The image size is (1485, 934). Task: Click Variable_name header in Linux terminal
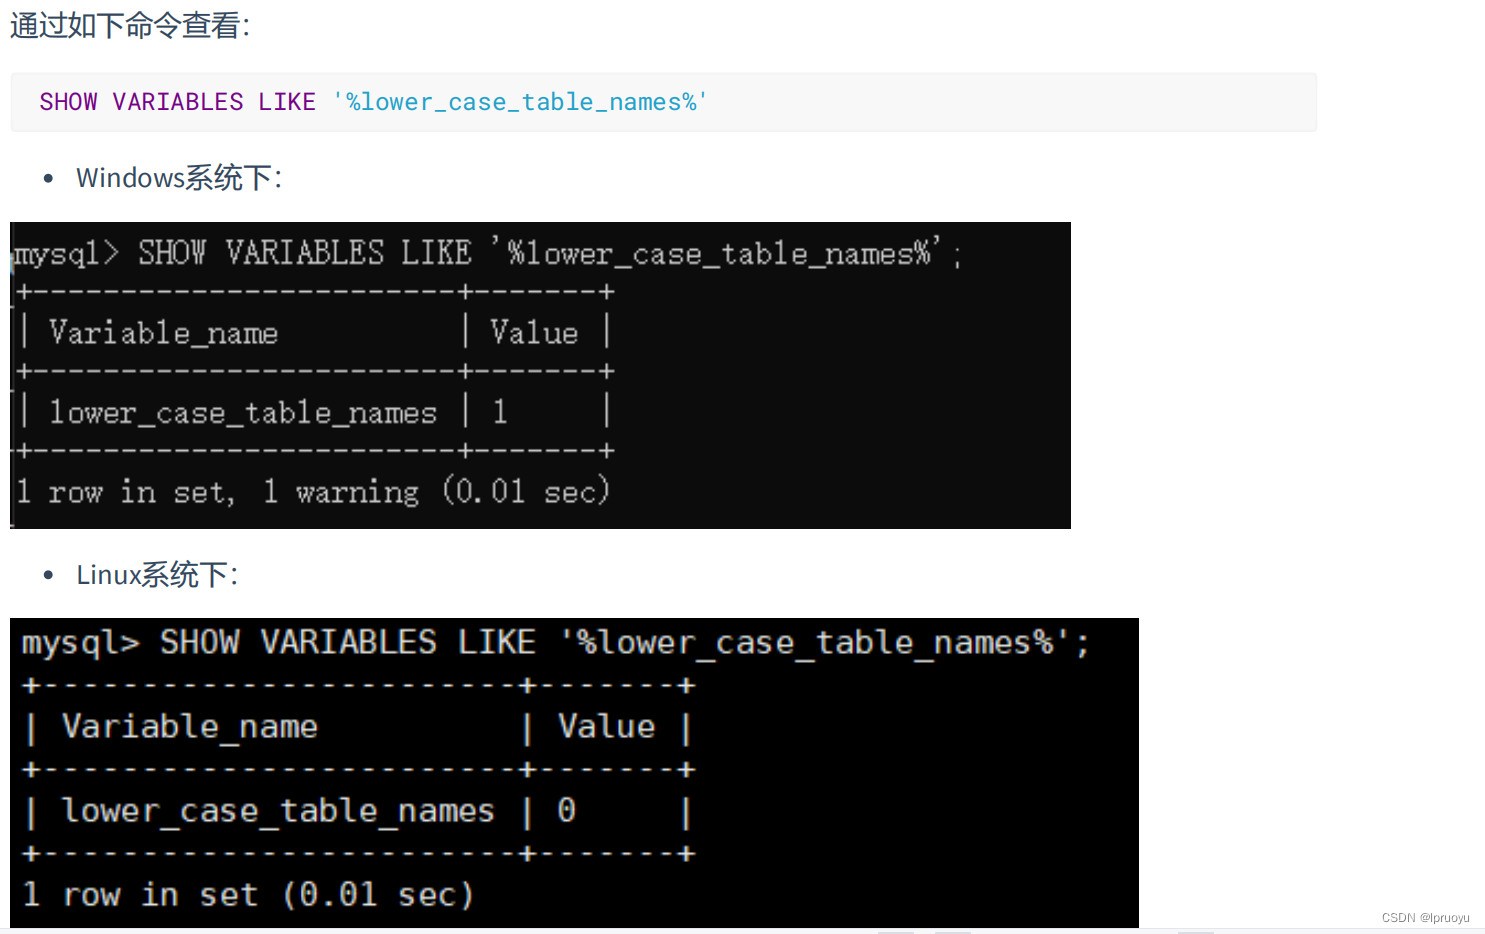point(190,727)
